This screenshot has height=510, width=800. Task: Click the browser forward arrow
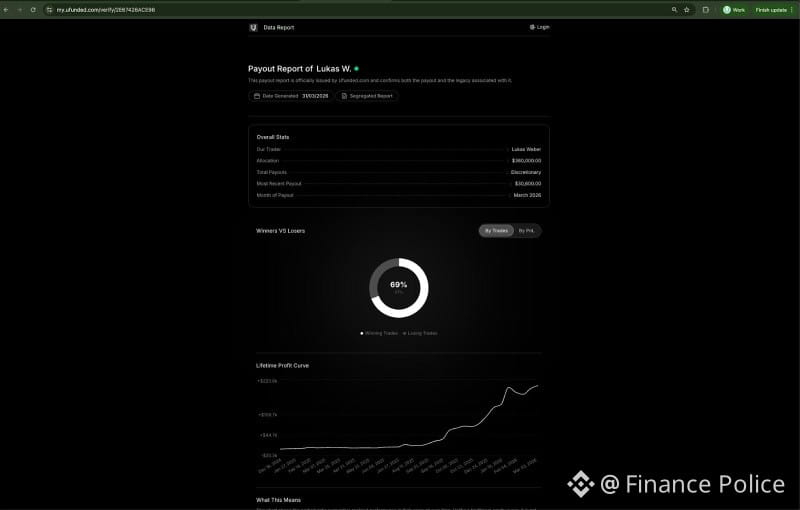[x=20, y=10]
